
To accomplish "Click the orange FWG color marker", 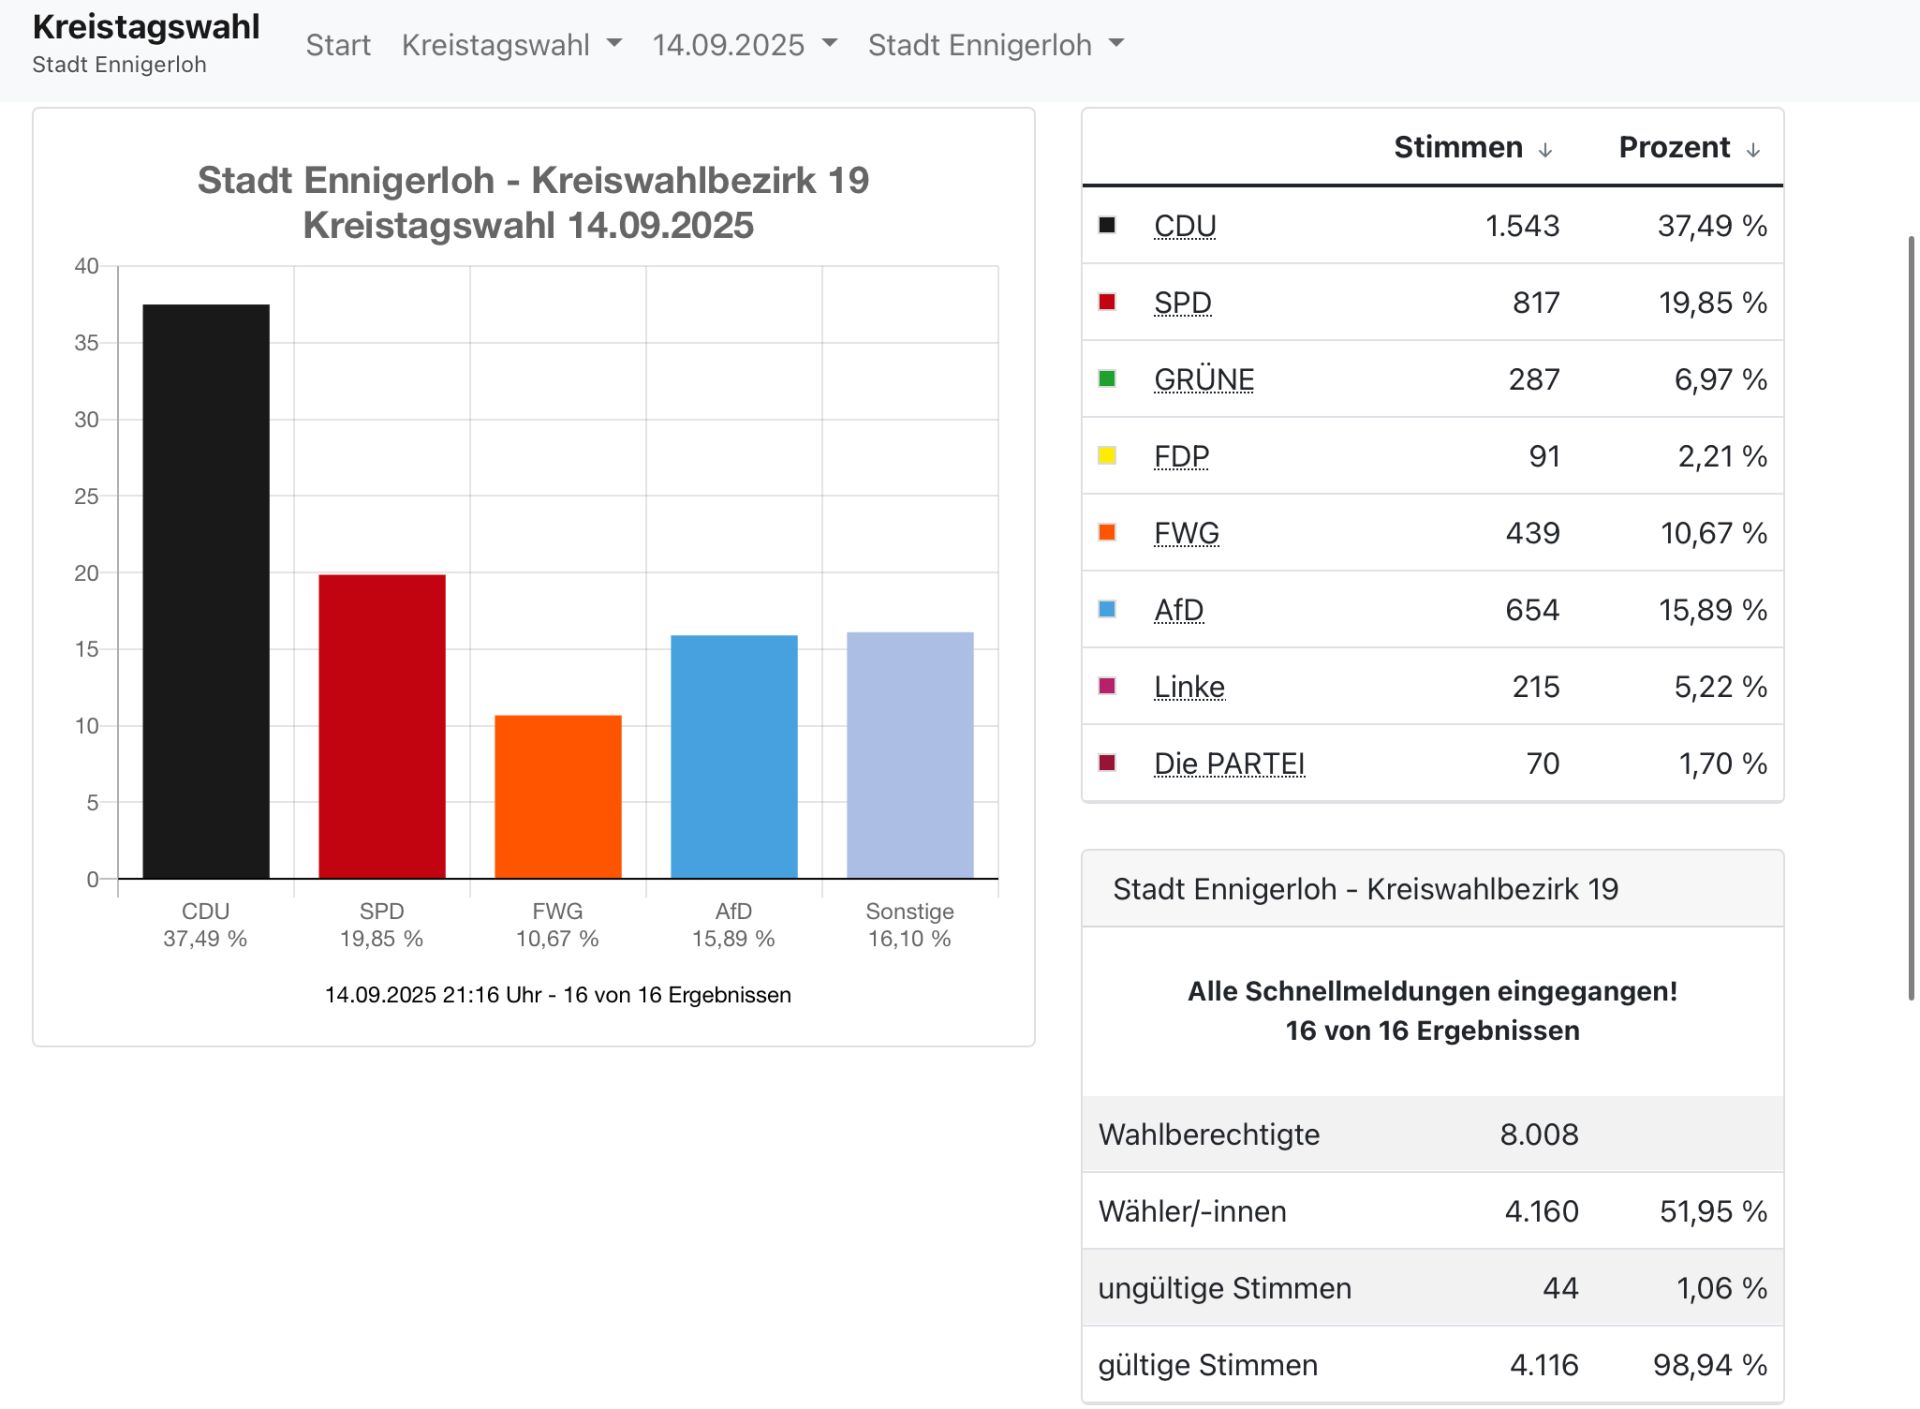I will (x=1107, y=533).
